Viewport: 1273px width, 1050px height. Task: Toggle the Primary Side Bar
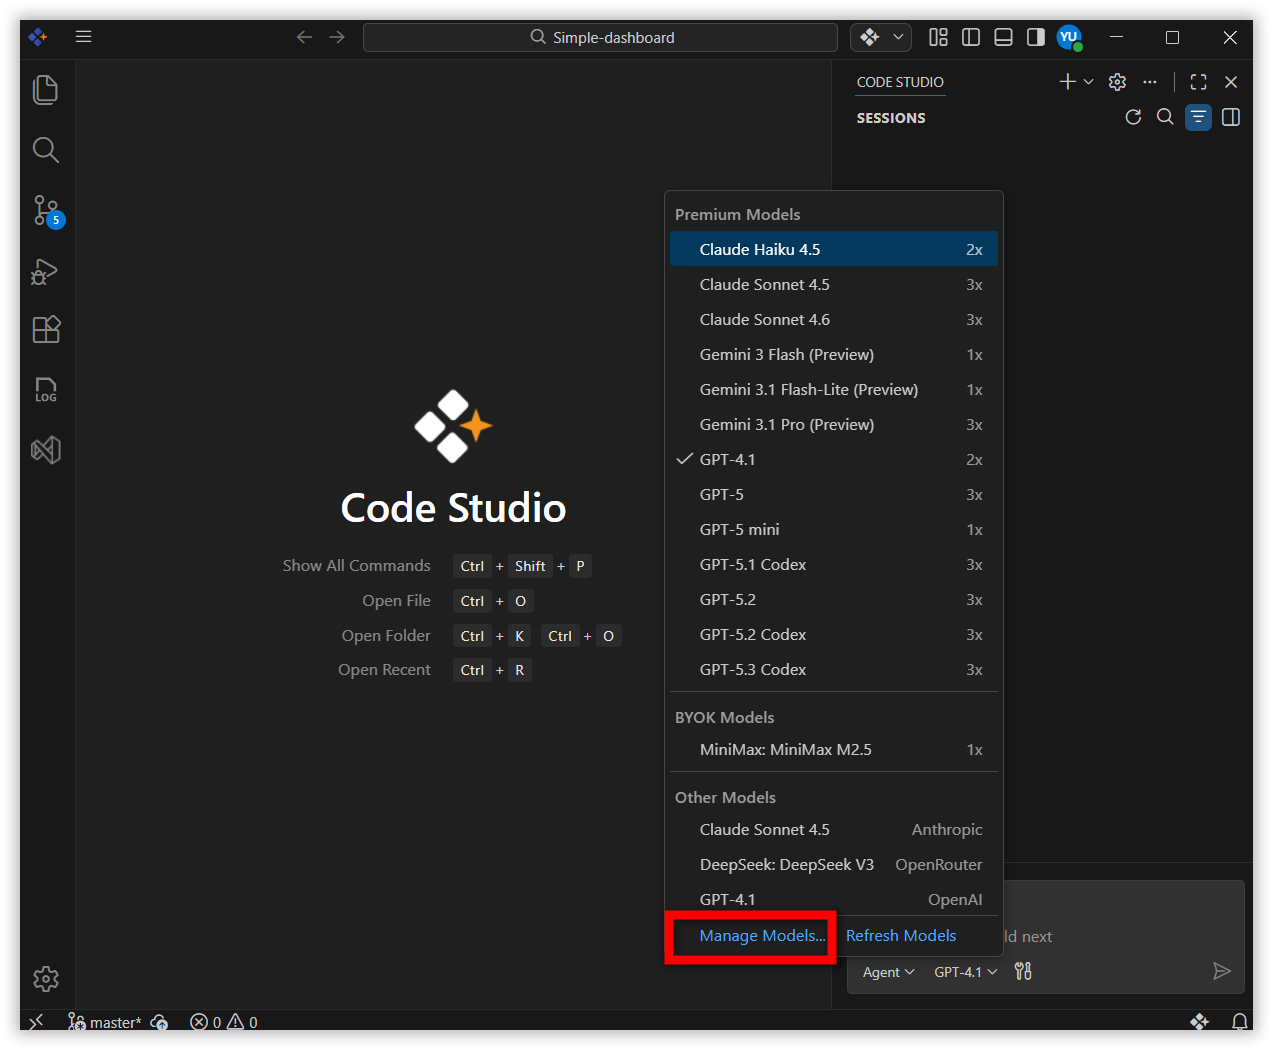click(x=971, y=37)
